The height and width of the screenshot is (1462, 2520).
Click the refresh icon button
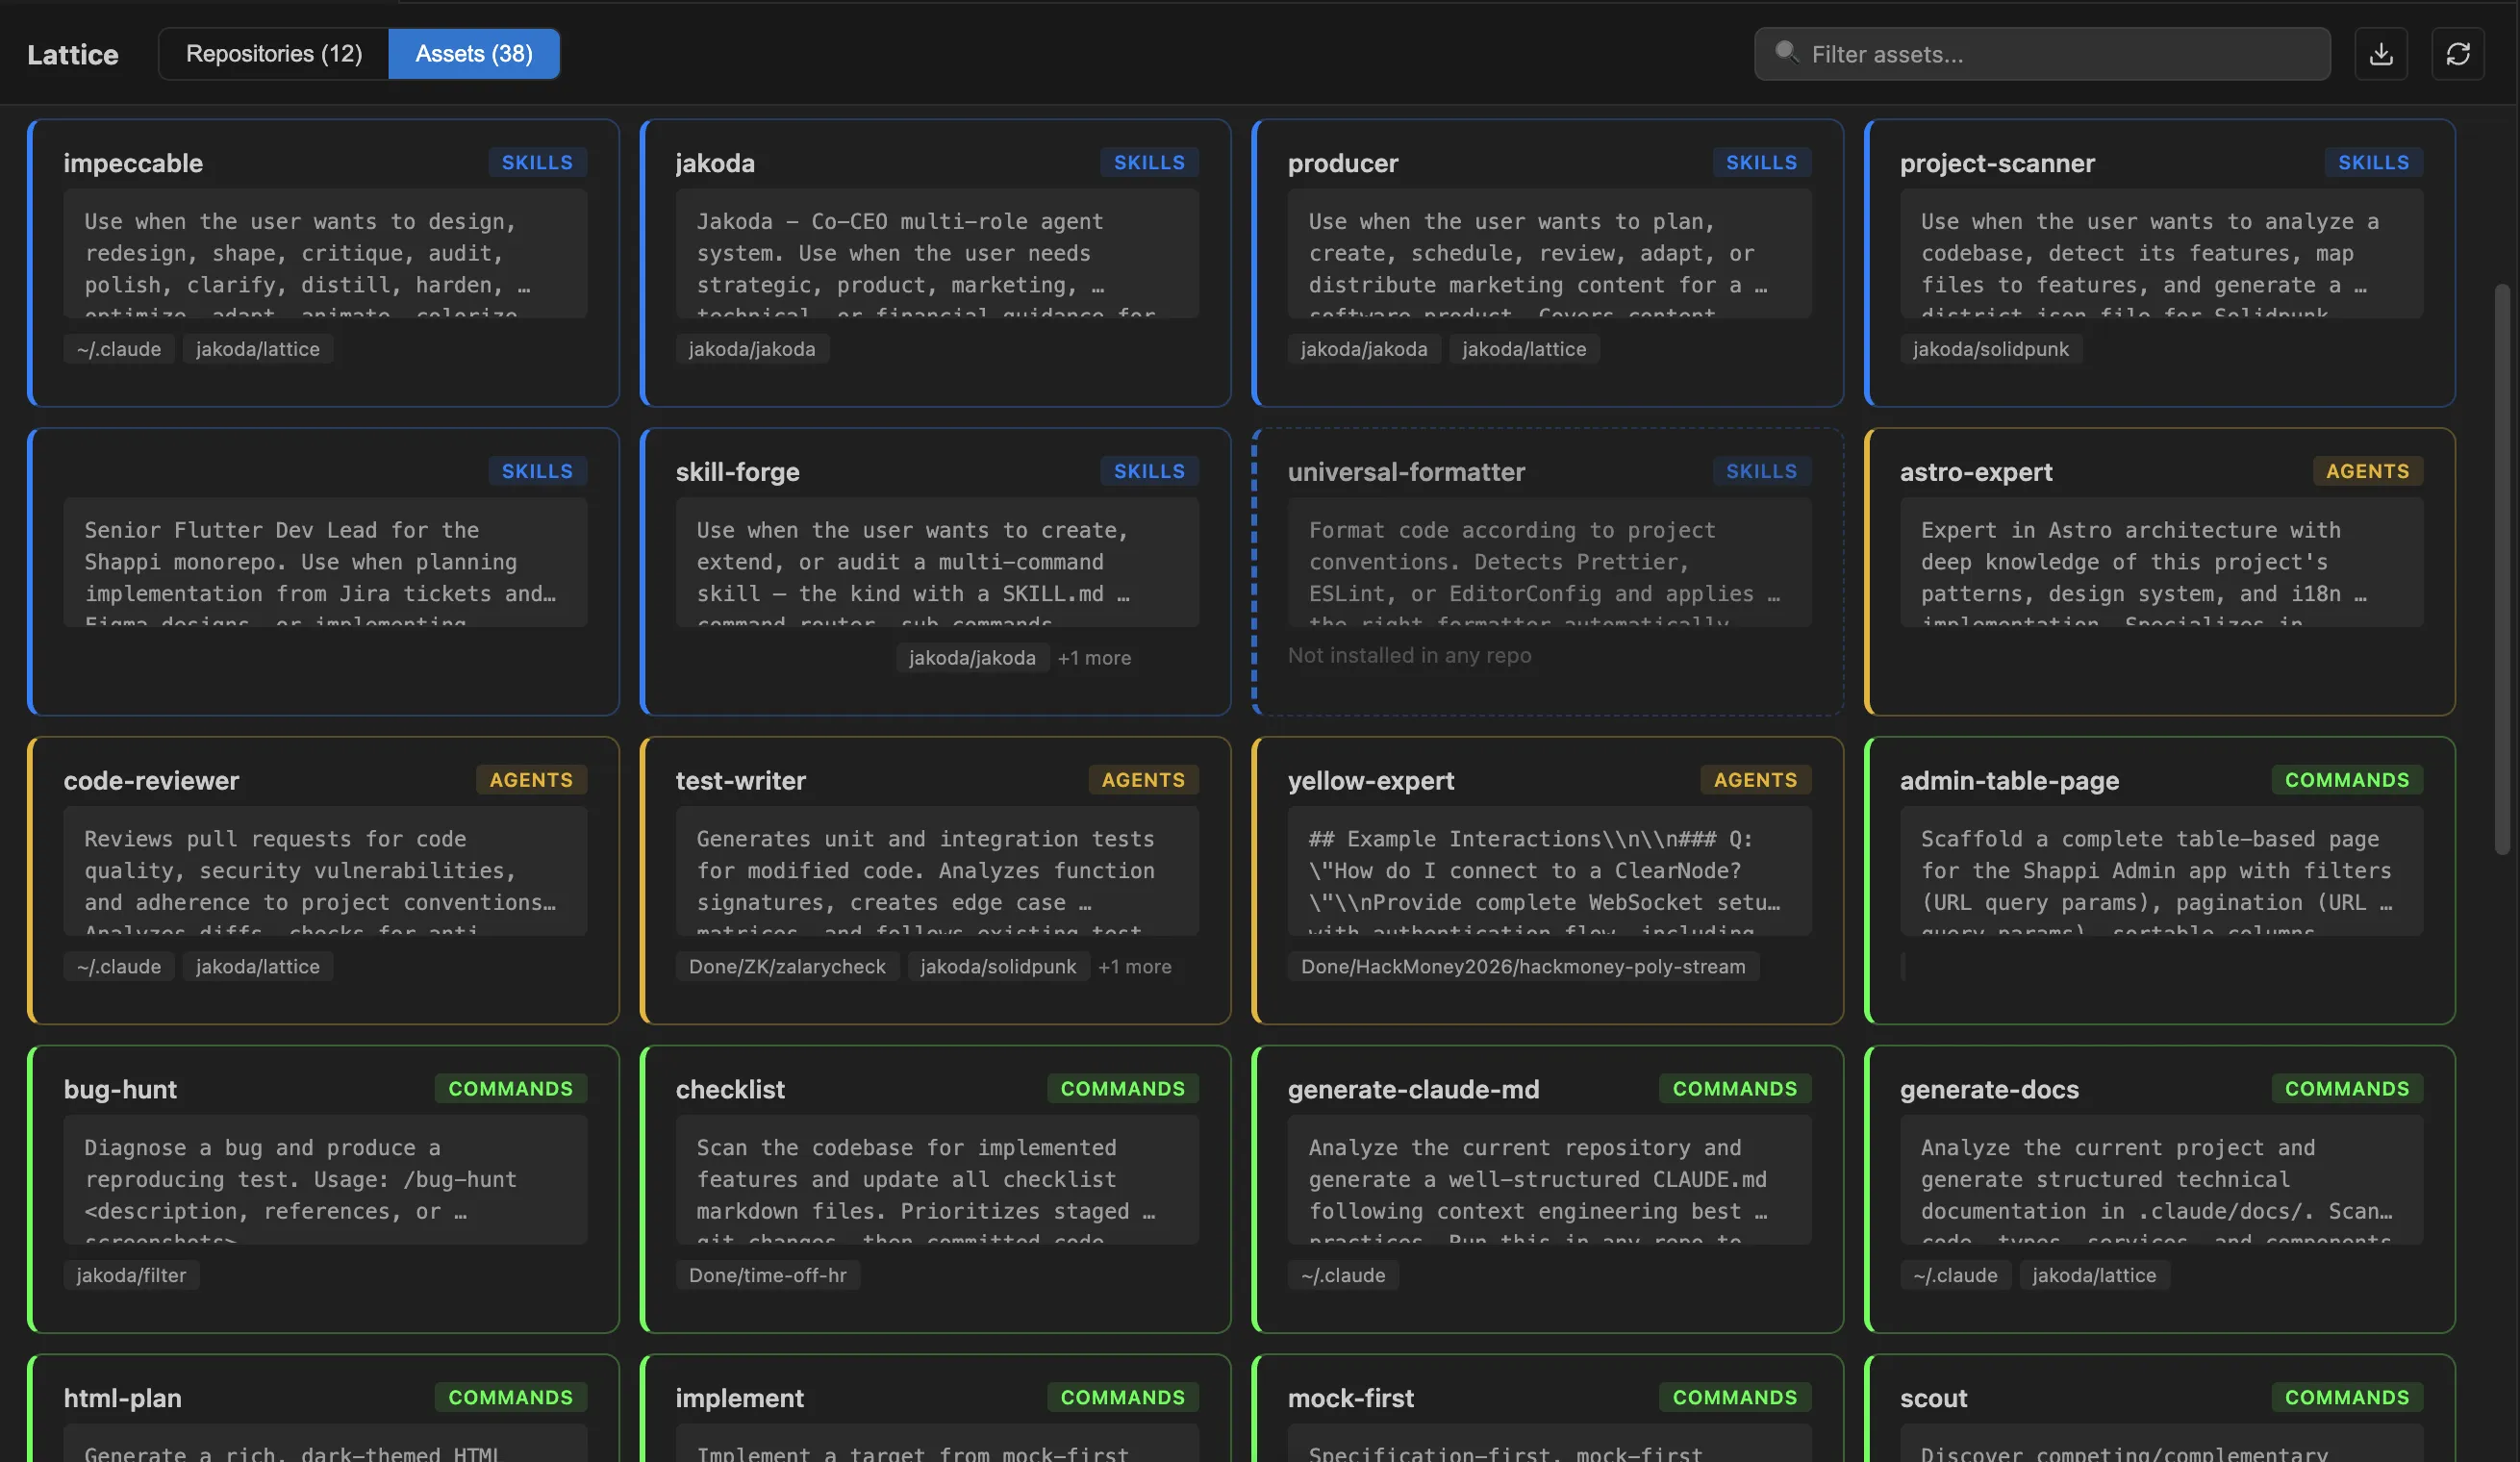(2458, 54)
